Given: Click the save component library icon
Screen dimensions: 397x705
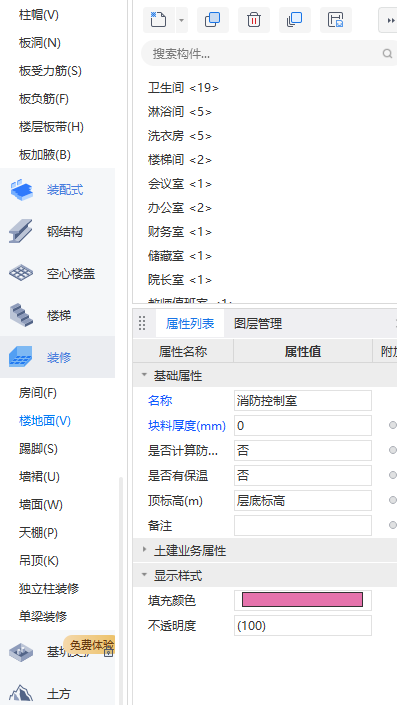Looking at the screenshot, I should 336,20.
